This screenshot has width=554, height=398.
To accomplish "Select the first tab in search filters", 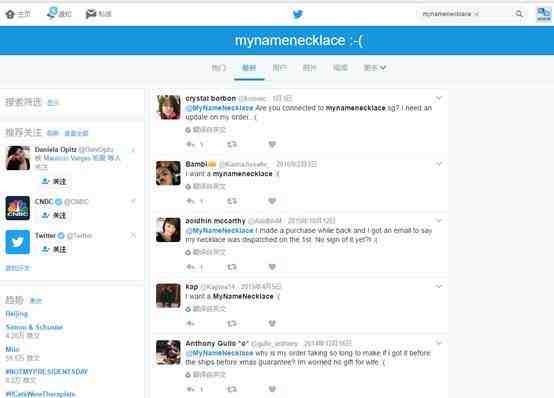I will tap(218, 68).
